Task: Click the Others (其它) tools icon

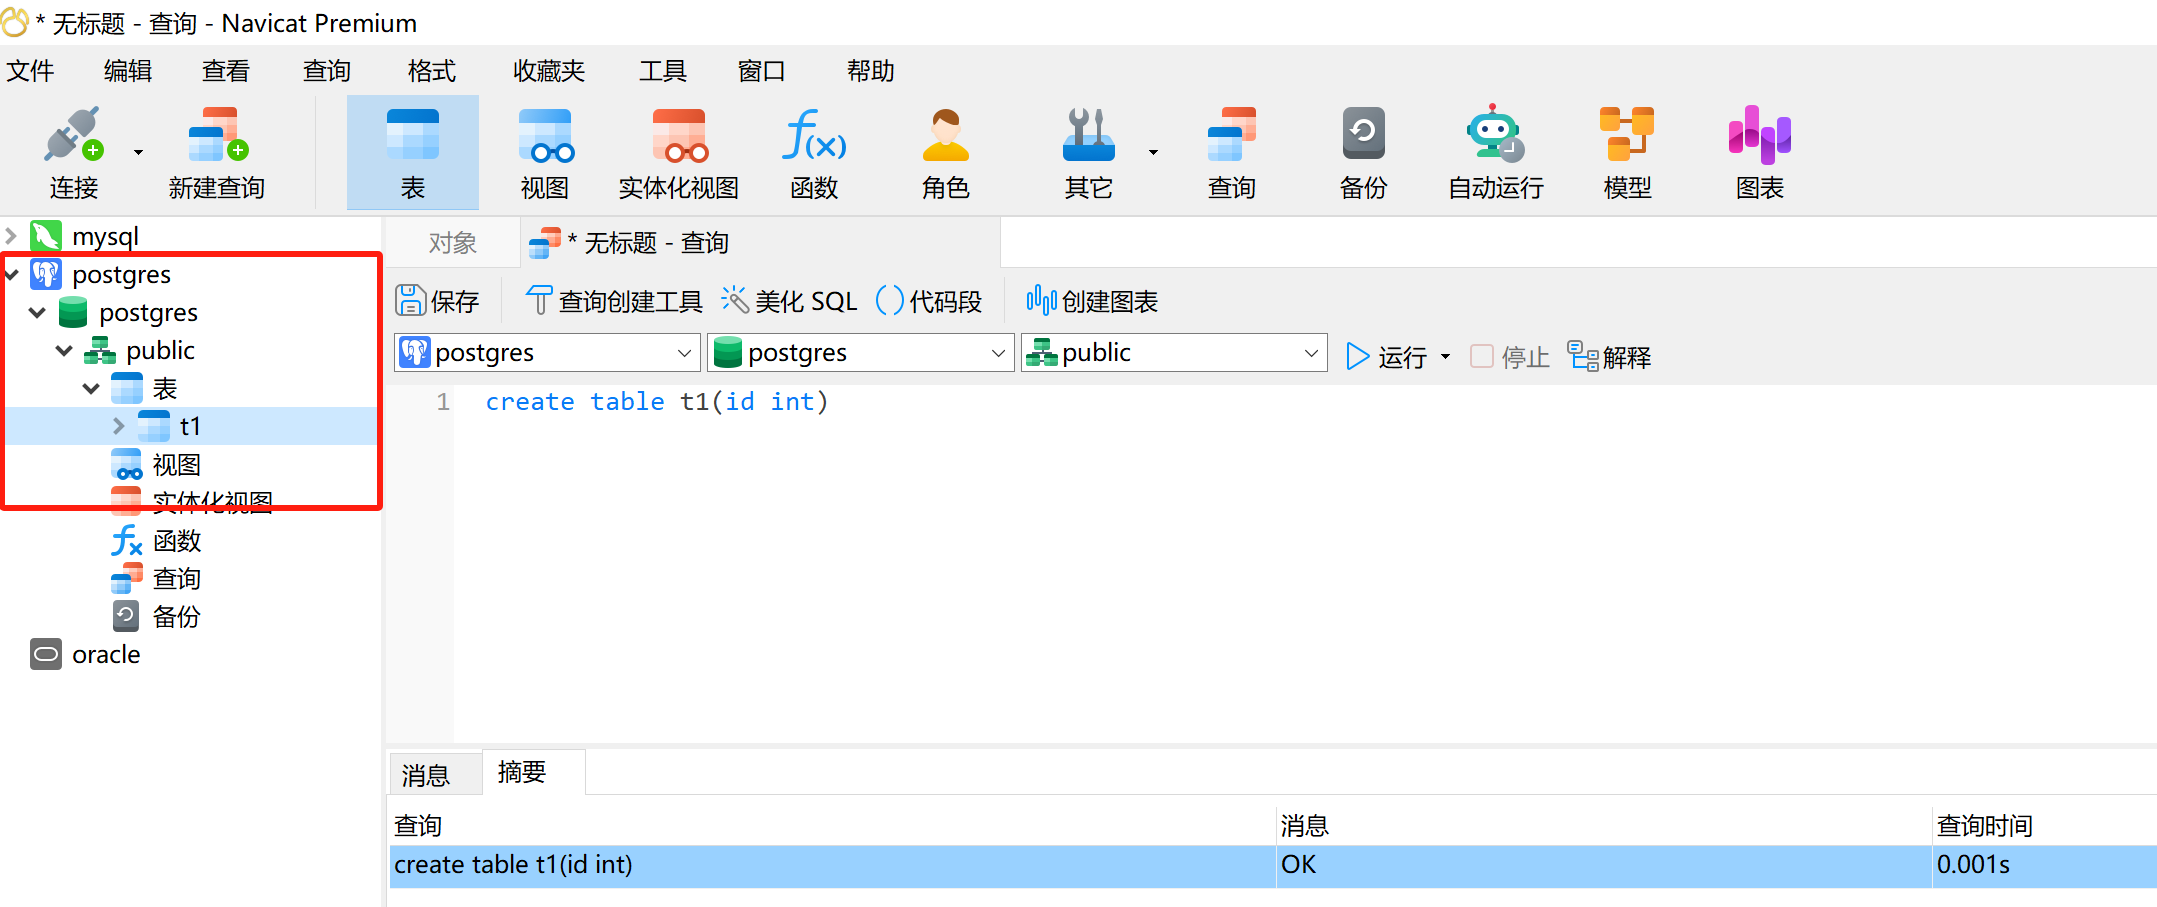Action: click(1088, 135)
